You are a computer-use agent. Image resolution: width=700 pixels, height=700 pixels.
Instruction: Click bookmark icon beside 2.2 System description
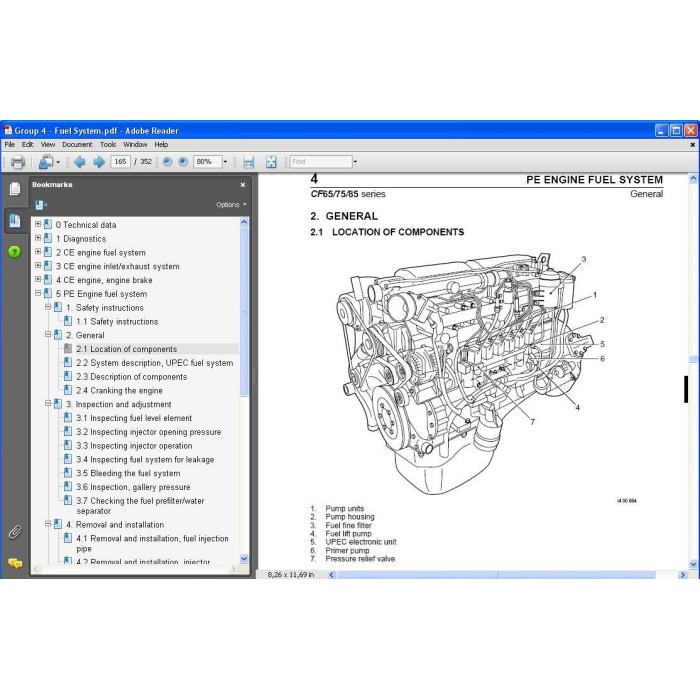point(67,362)
